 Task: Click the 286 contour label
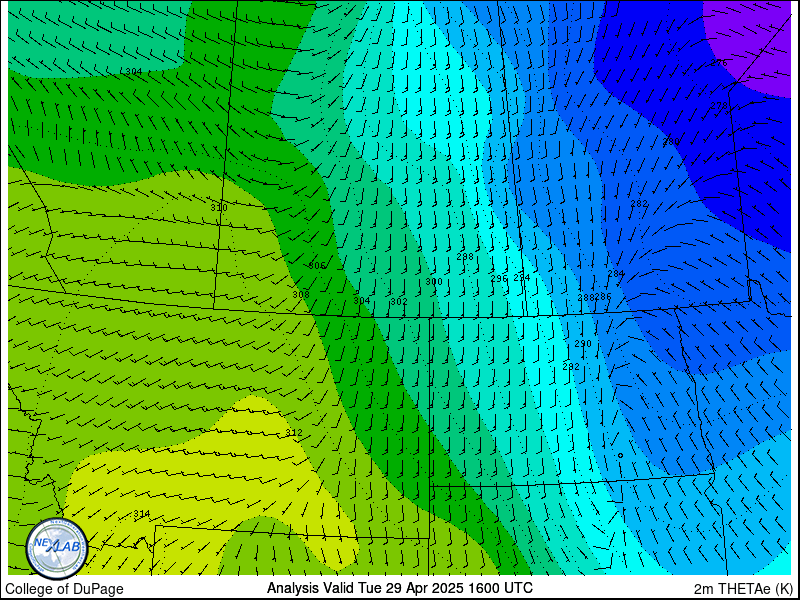point(603,296)
